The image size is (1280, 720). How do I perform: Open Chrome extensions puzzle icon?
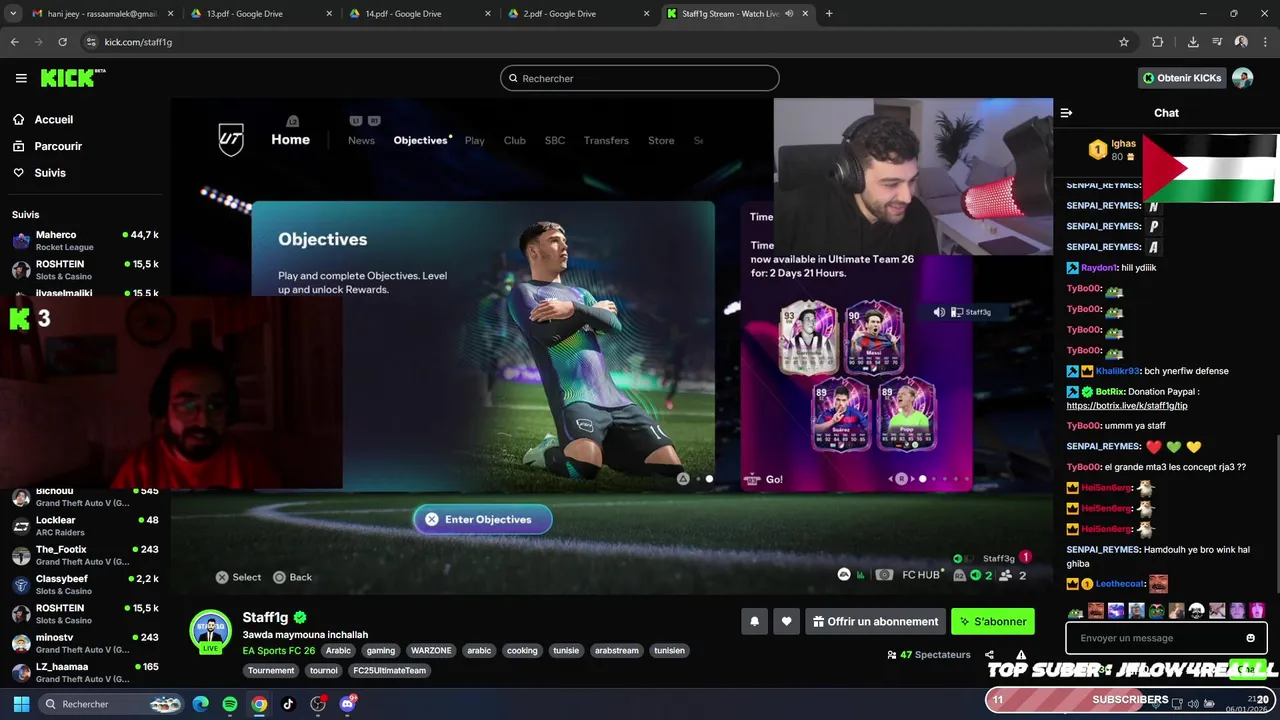1157,42
